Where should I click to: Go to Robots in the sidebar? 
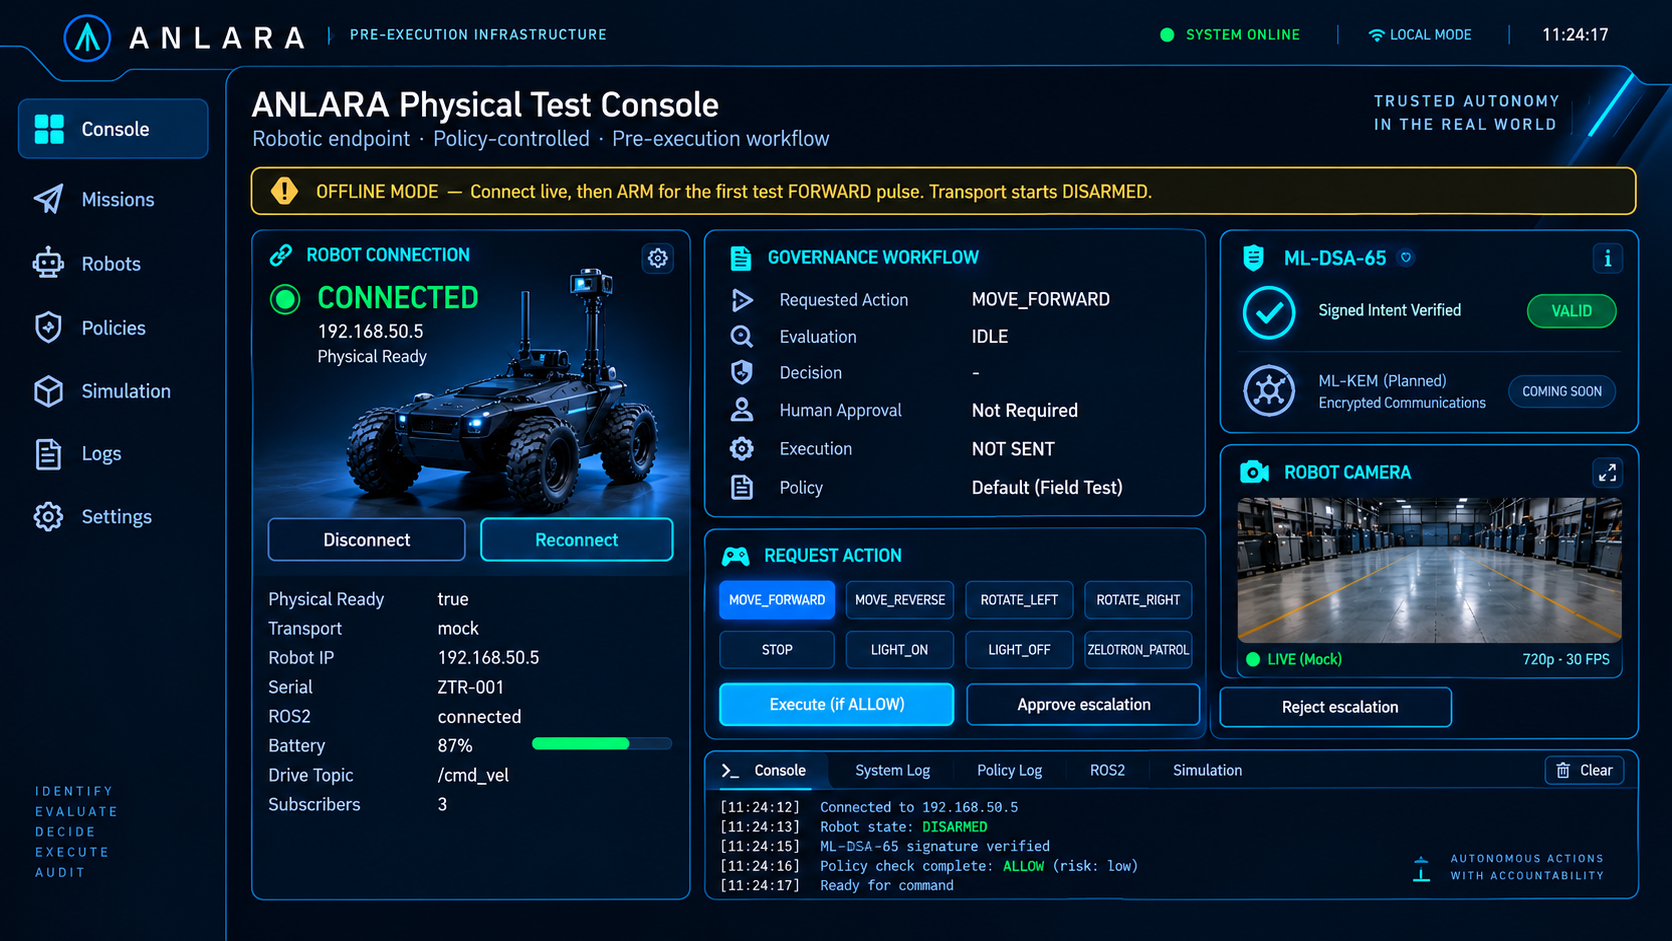[x=87, y=264]
